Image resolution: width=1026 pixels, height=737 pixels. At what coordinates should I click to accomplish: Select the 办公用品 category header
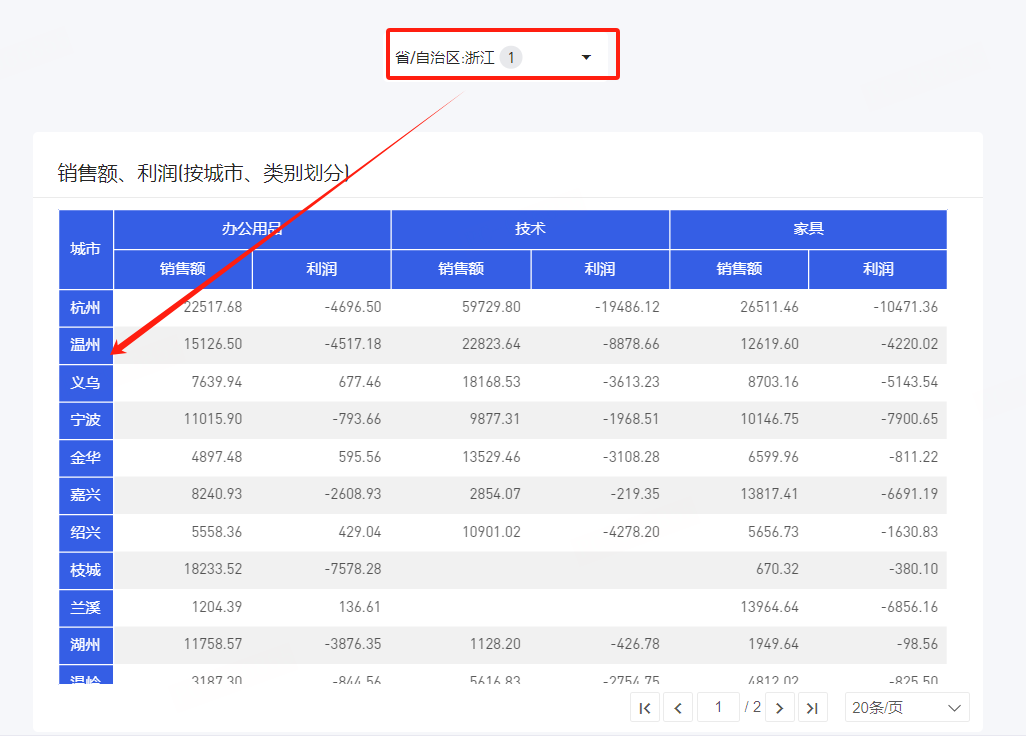click(x=252, y=229)
